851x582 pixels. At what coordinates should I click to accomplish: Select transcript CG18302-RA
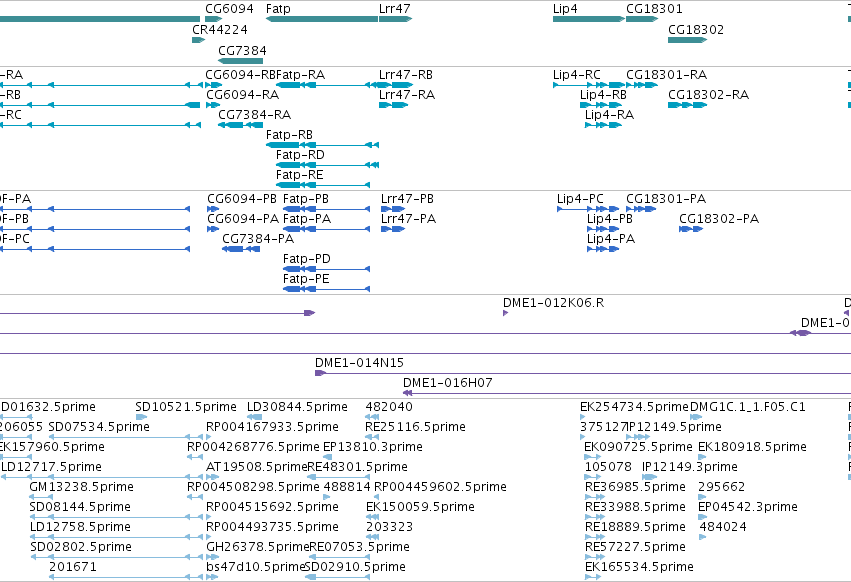coord(687,105)
